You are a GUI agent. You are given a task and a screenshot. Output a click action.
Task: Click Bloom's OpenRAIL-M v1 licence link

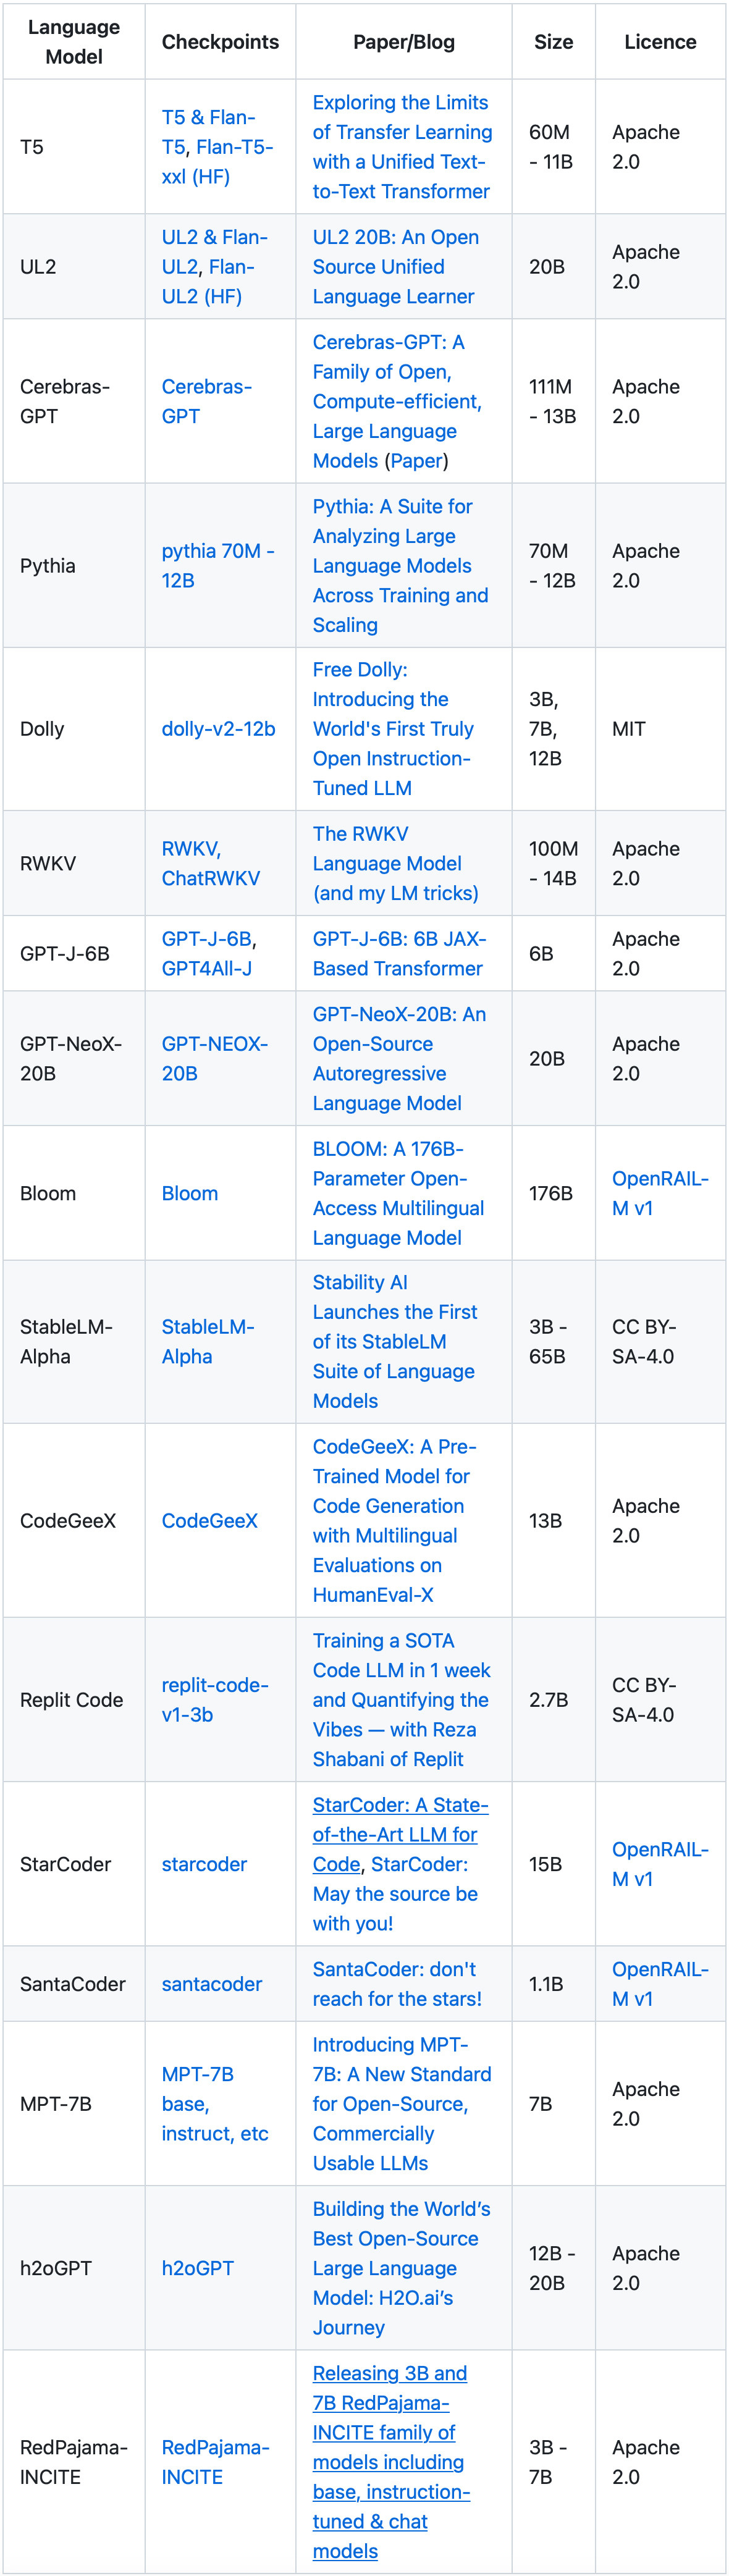659,1193
